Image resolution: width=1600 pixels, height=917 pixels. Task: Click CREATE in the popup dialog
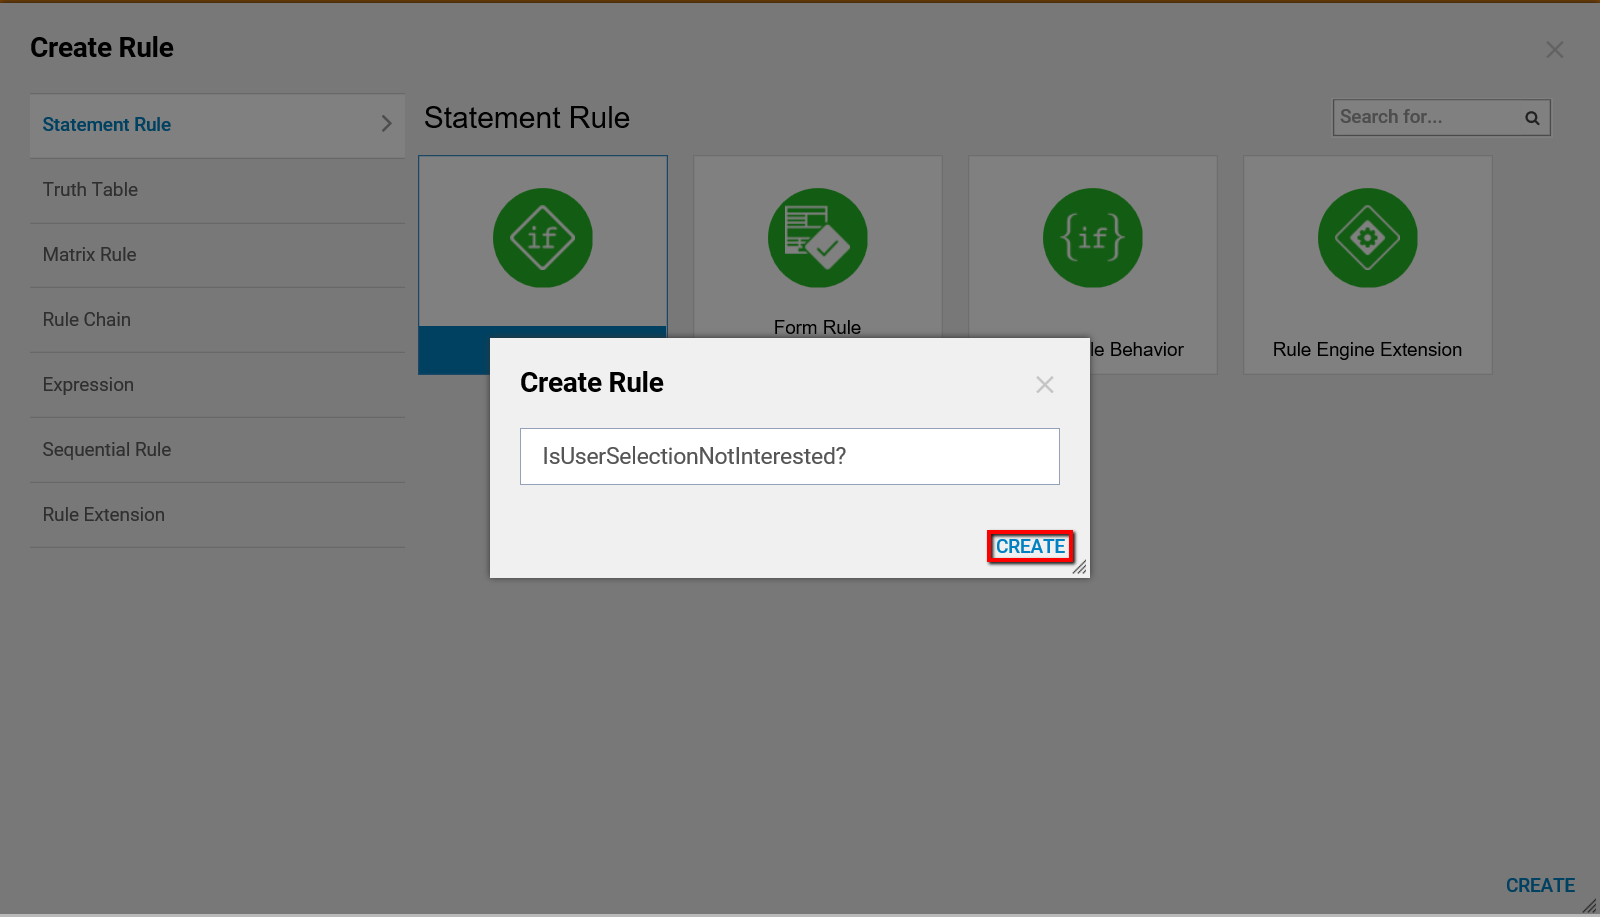(1030, 547)
